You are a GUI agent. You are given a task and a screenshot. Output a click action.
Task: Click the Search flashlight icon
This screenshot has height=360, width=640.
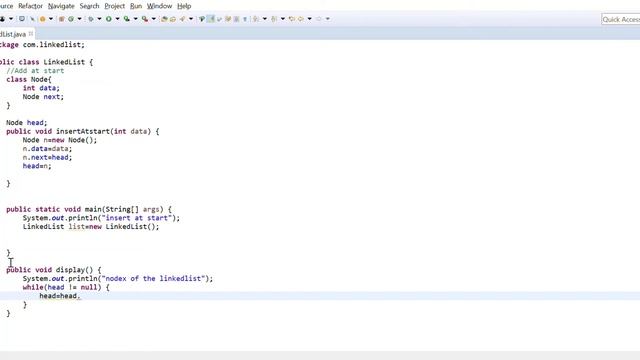tap(182, 19)
